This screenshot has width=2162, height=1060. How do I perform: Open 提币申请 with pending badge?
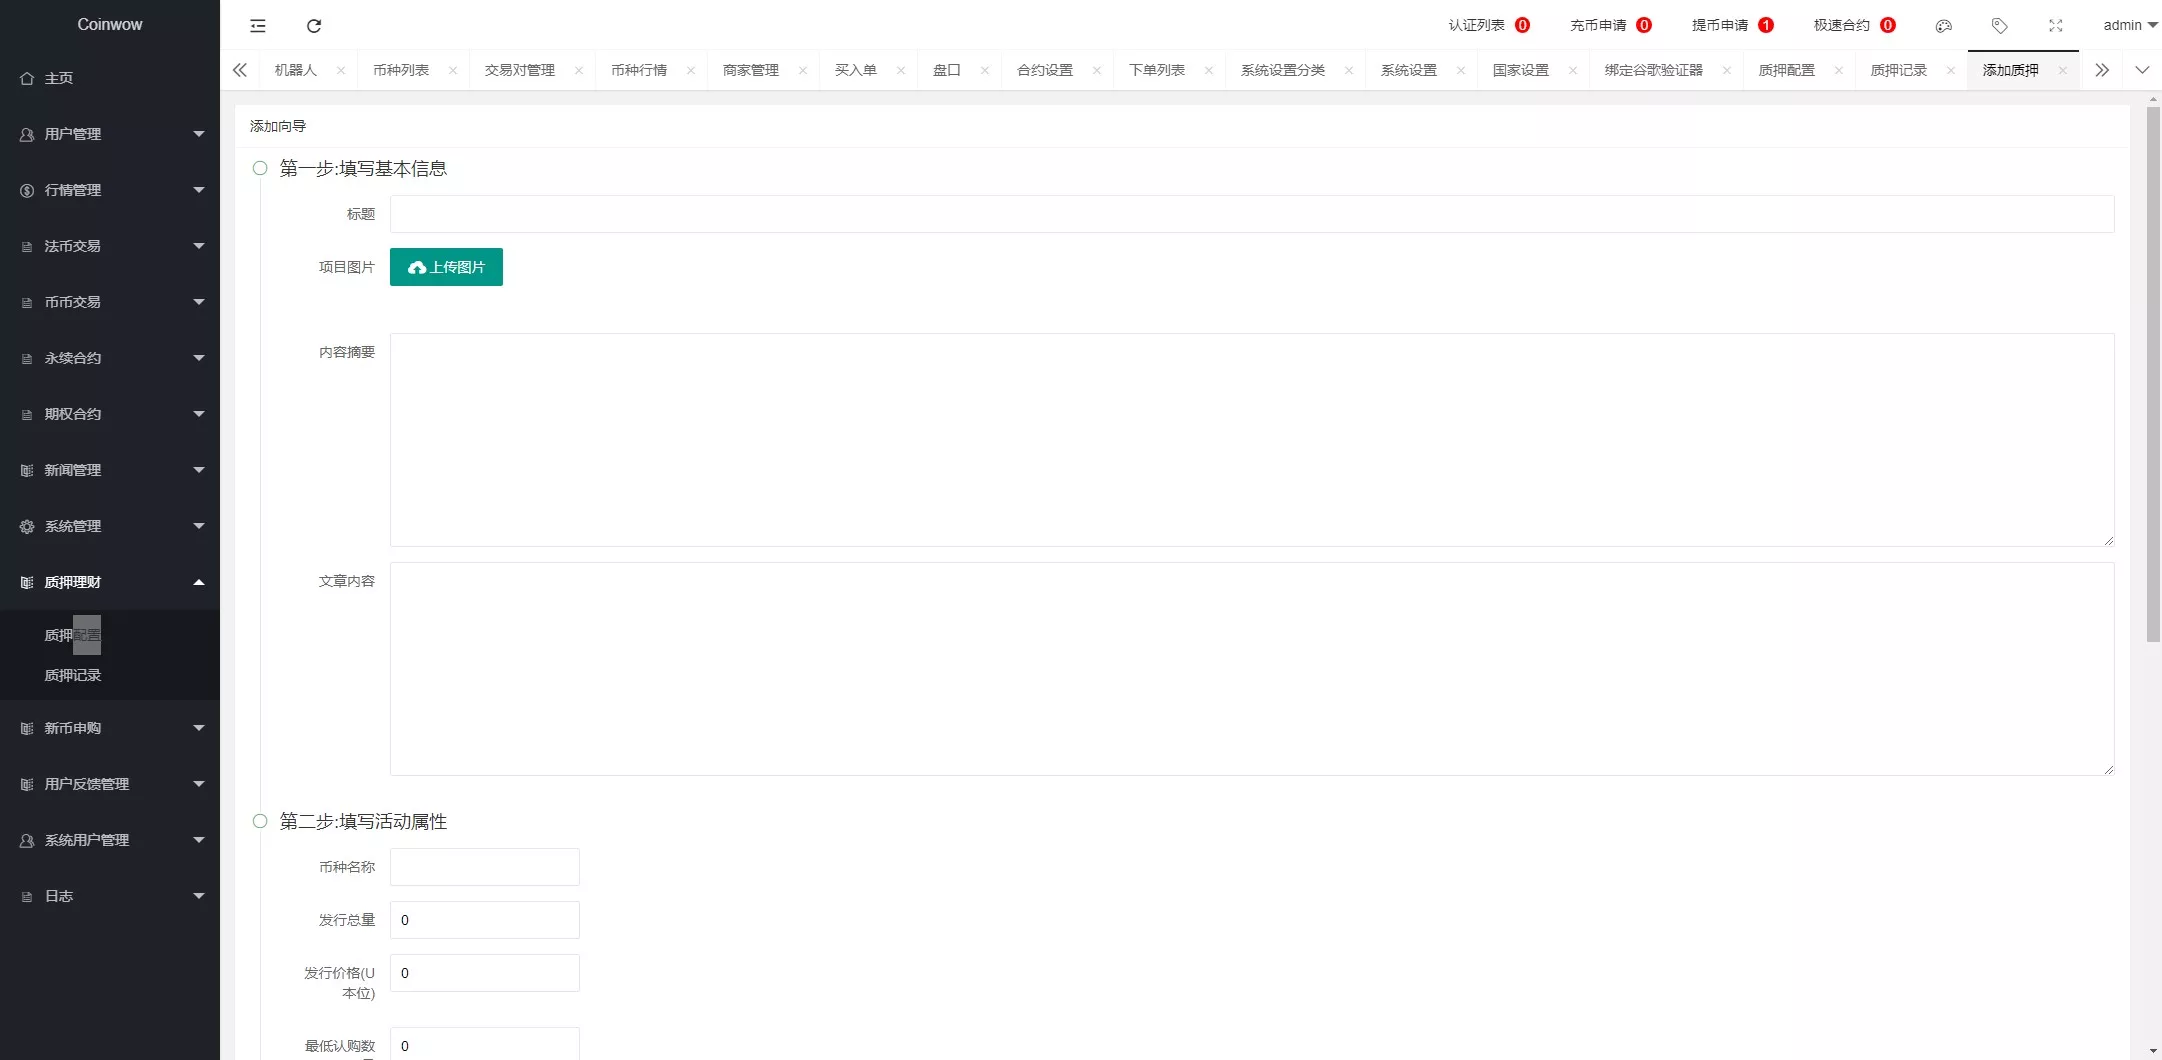click(1720, 25)
